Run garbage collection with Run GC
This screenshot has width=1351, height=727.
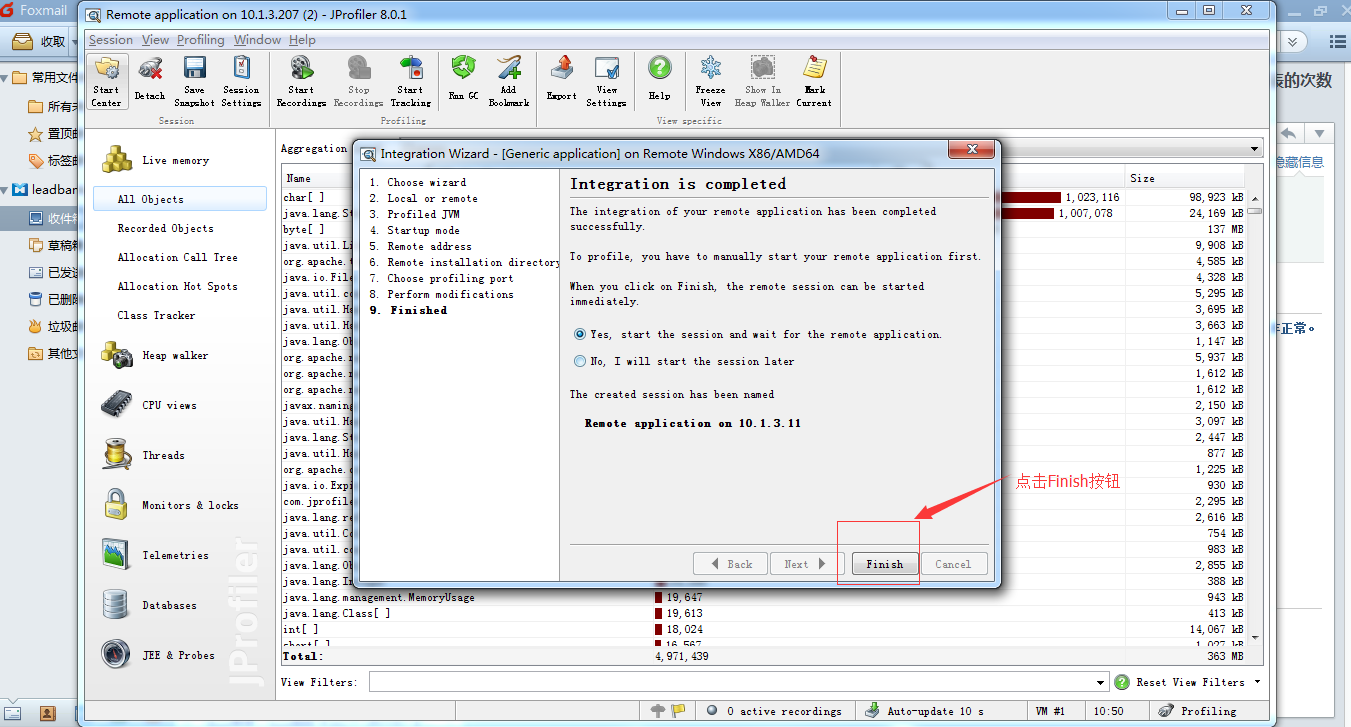click(463, 80)
